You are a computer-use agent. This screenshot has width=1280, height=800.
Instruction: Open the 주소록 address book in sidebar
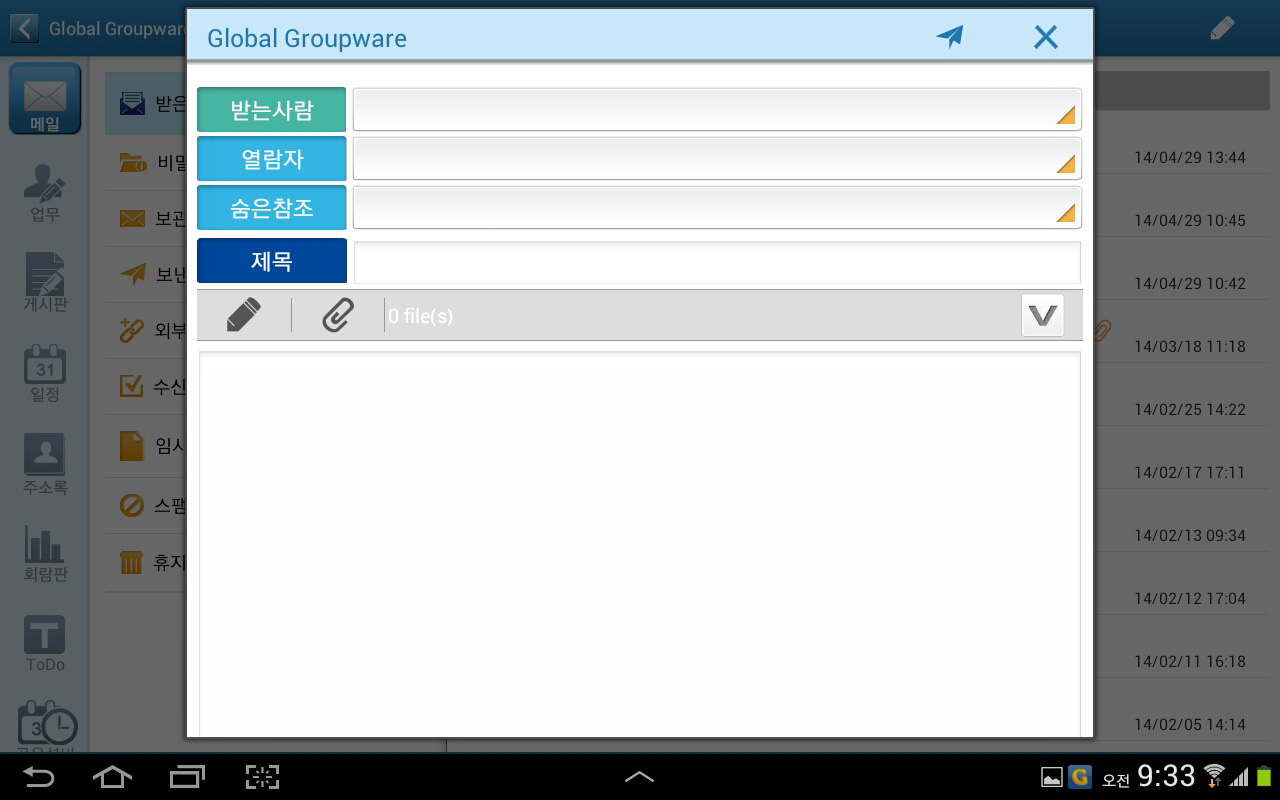click(x=45, y=463)
